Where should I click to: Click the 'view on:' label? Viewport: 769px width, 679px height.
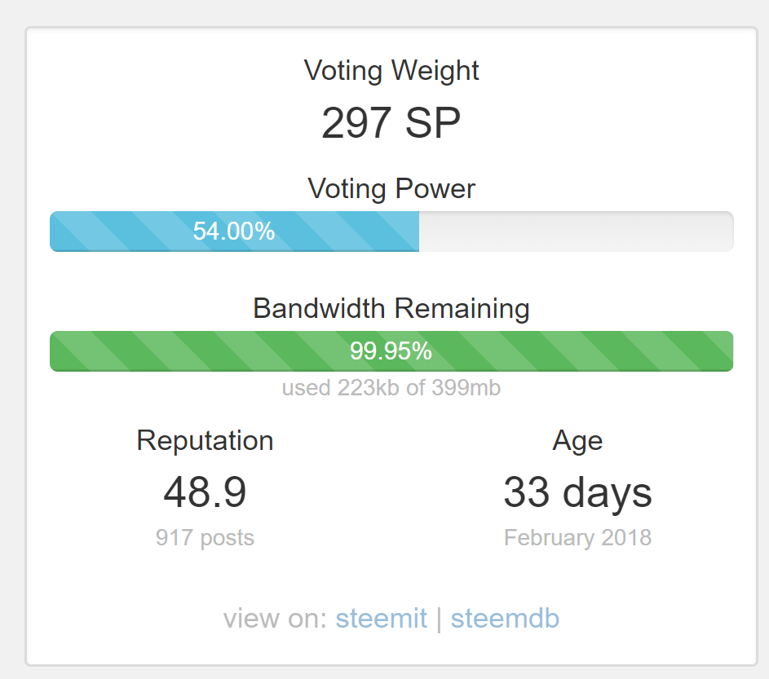pyautogui.click(x=275, y=618)
